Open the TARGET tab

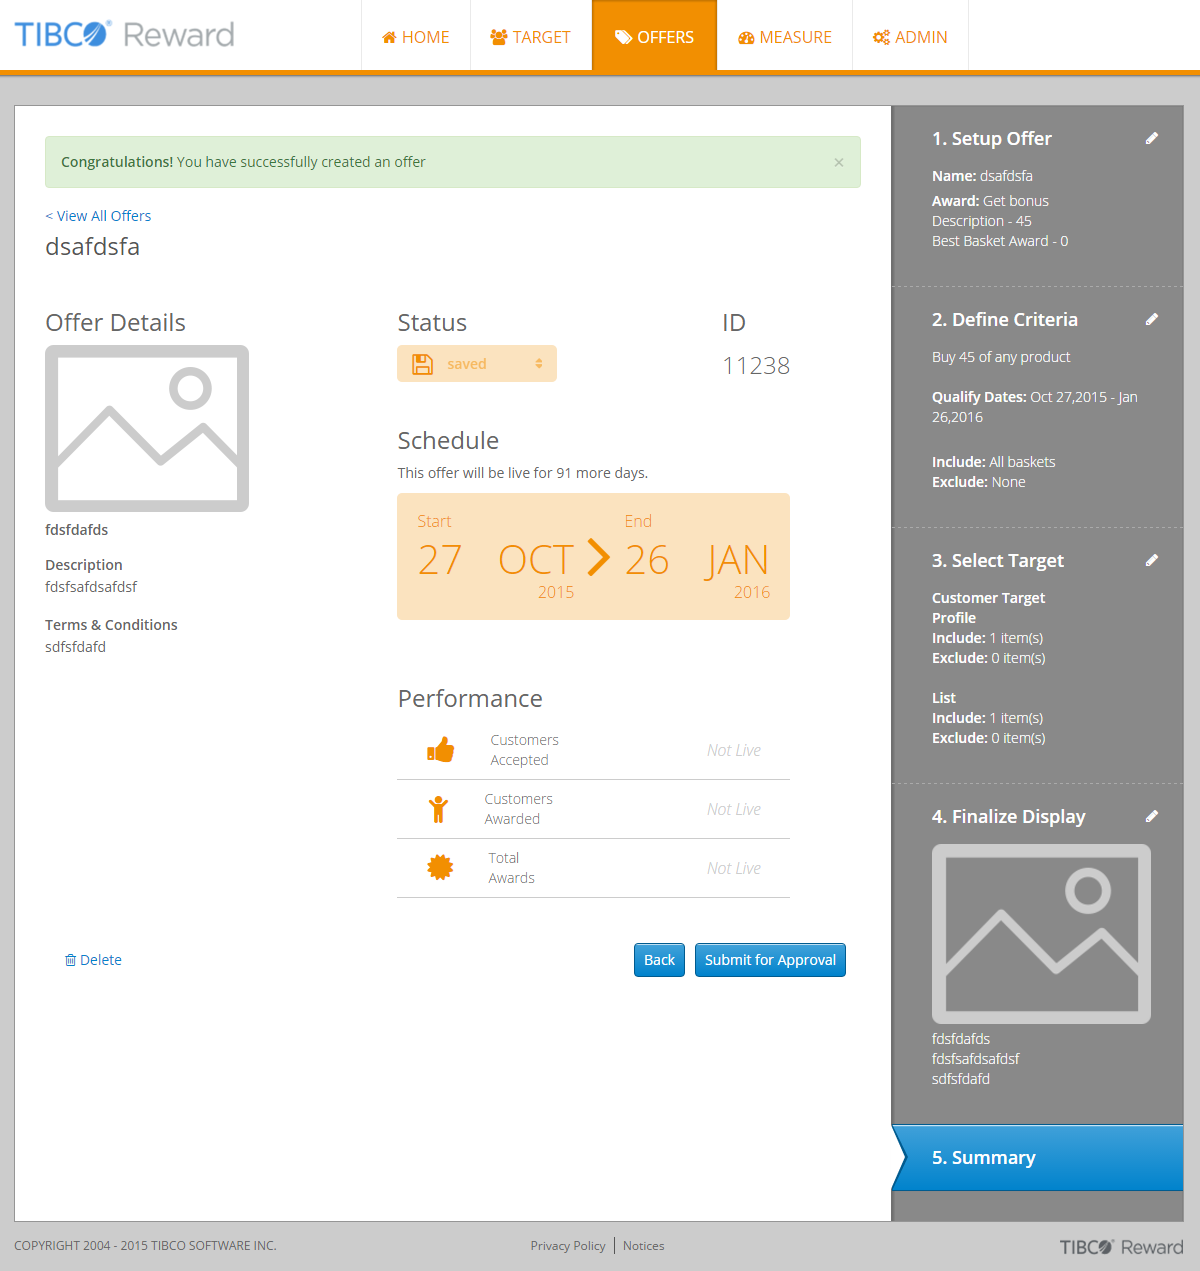click(x=531, y=37)
